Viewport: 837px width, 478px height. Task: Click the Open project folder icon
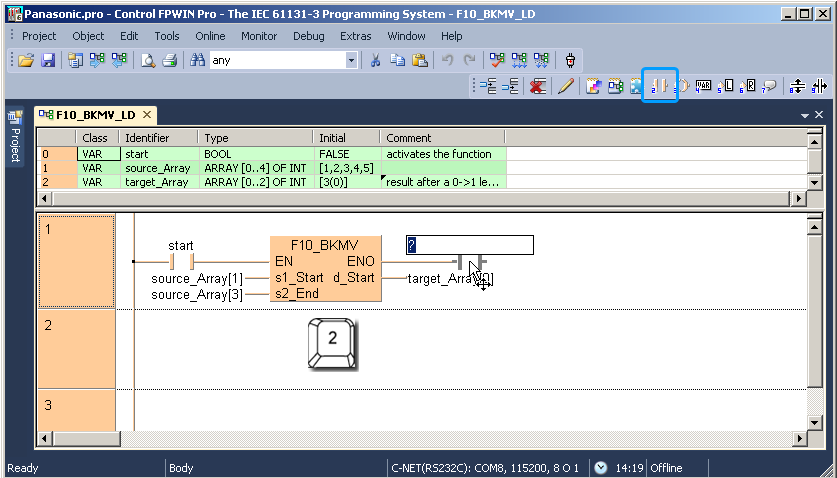pos(26,60)
